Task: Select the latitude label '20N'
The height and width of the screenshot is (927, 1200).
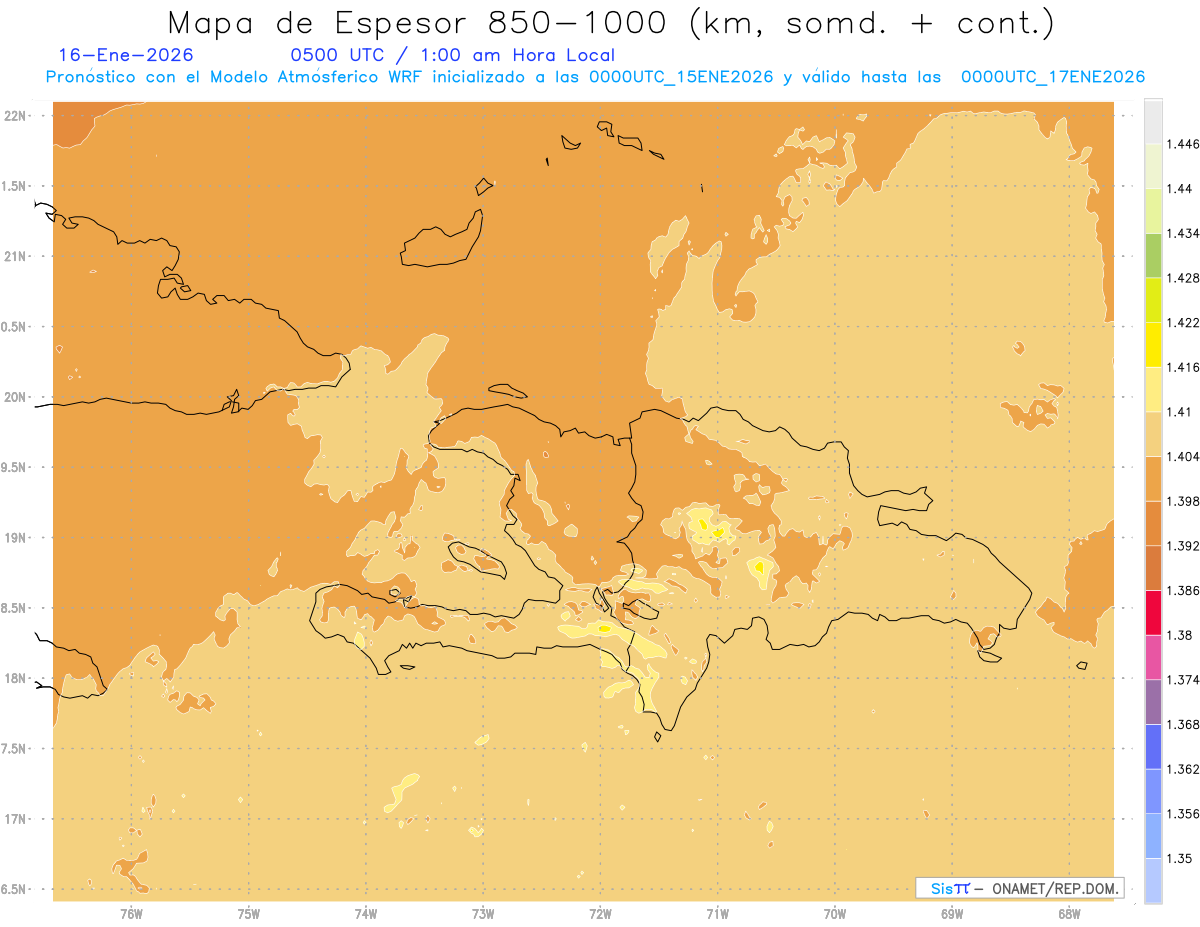Action: [14, 397]
